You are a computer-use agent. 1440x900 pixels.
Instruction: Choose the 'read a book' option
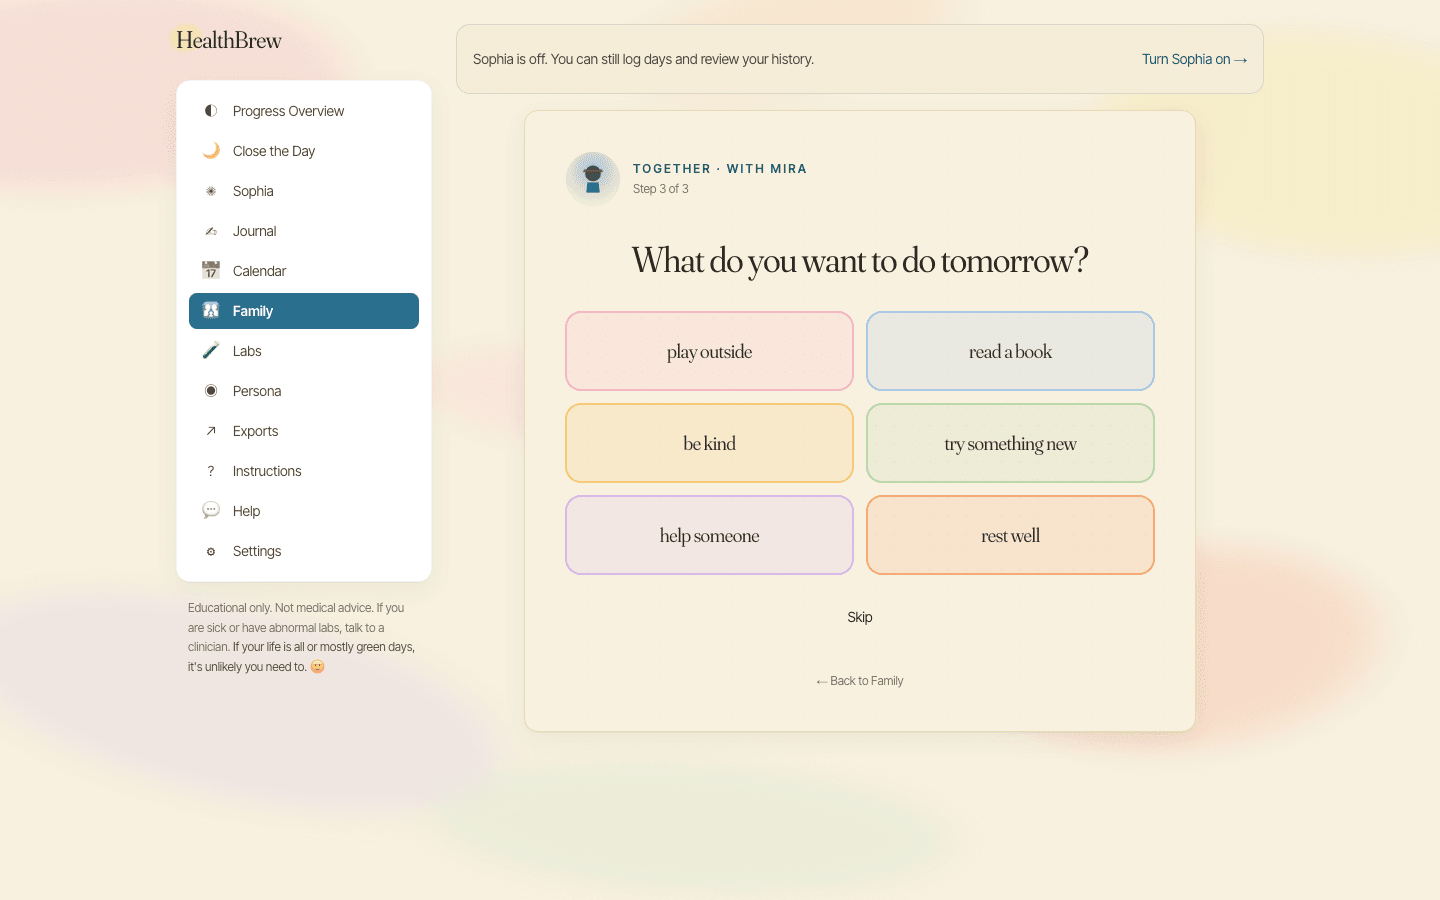(1010, 351)
